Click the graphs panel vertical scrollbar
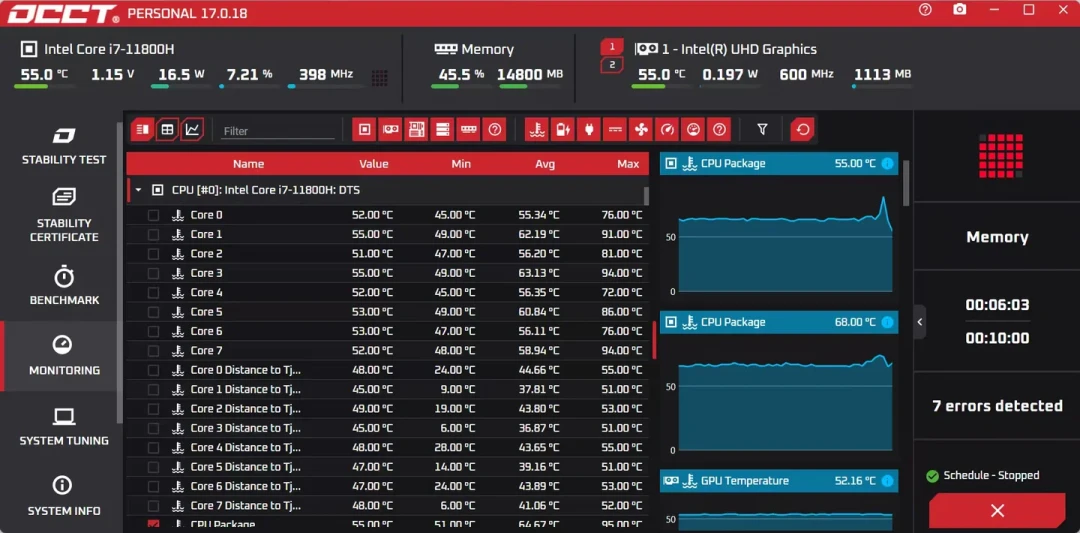The image size is (1080, 533). pyautogui.click(x=906, y=182)
